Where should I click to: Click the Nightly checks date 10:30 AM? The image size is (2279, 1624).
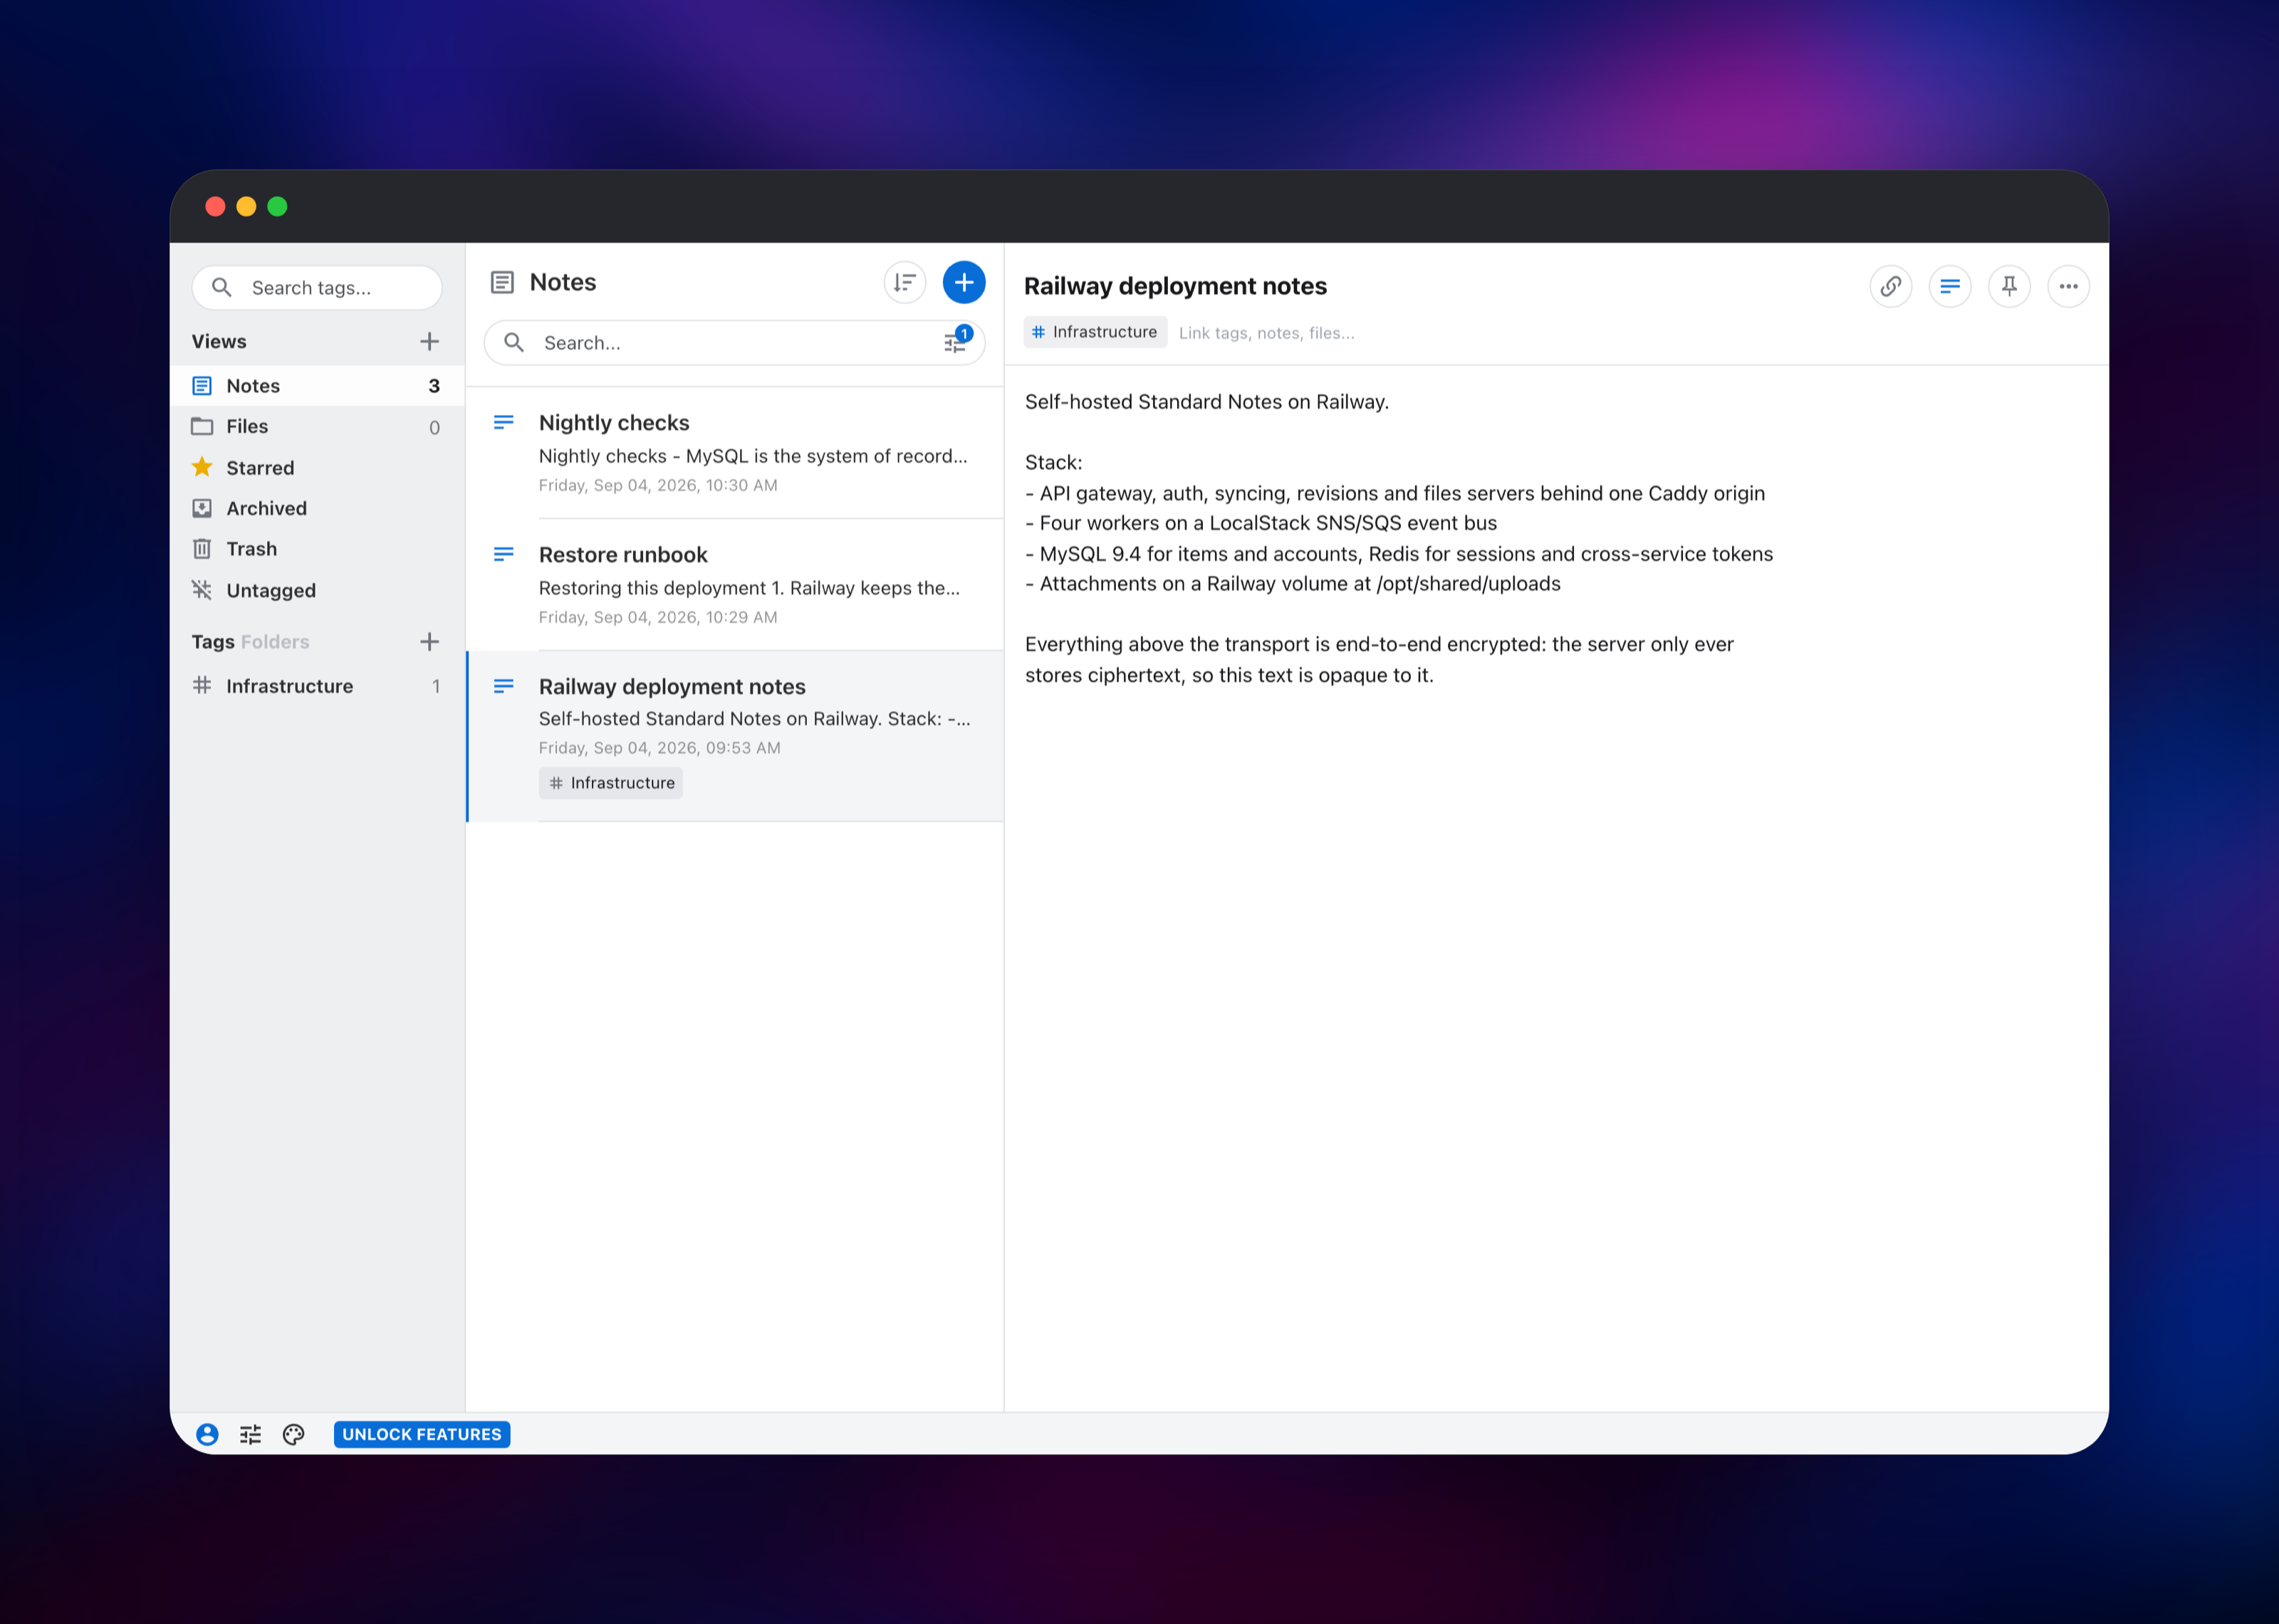[658, 485]
